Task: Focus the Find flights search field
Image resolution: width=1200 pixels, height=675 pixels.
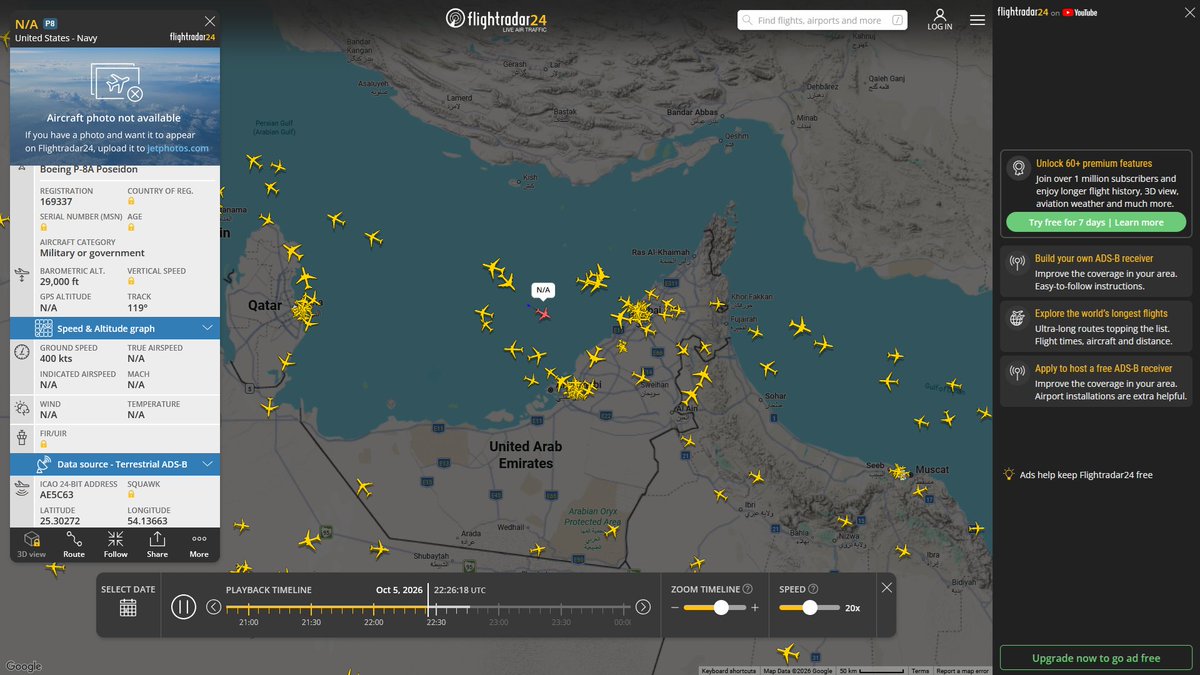Action: coord(822,20)
